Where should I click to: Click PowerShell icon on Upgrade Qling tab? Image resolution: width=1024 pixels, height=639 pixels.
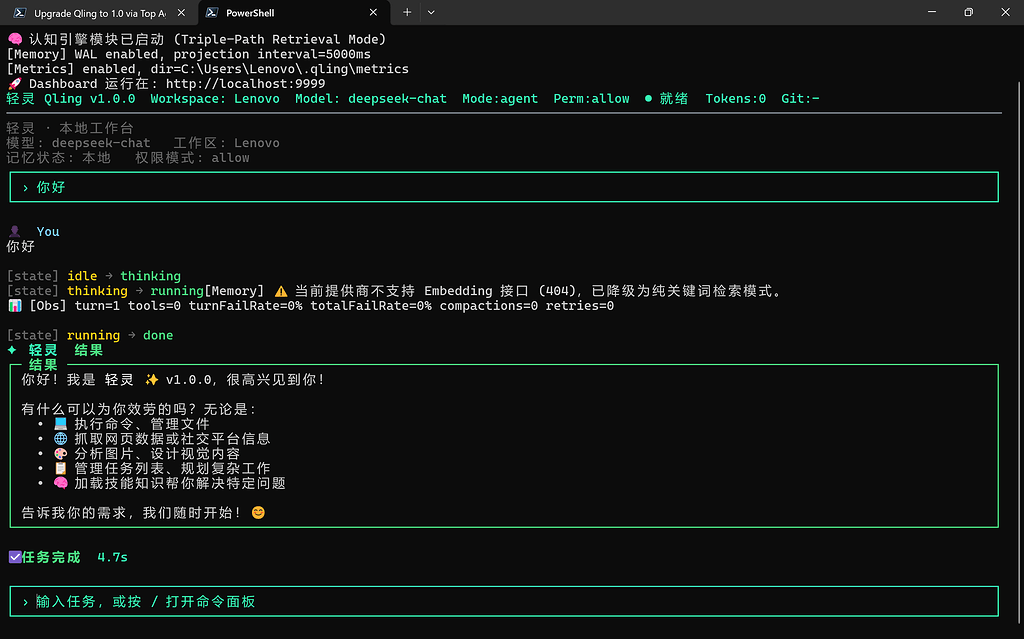[20, 12]
